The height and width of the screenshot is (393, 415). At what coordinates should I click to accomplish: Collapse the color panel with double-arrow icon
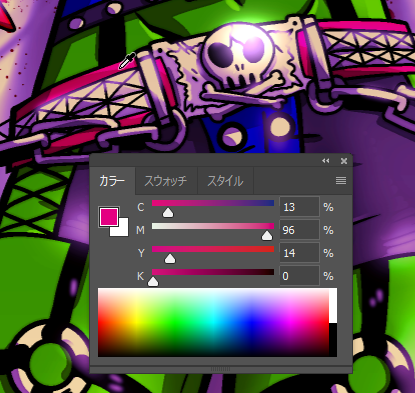(326, 161)
